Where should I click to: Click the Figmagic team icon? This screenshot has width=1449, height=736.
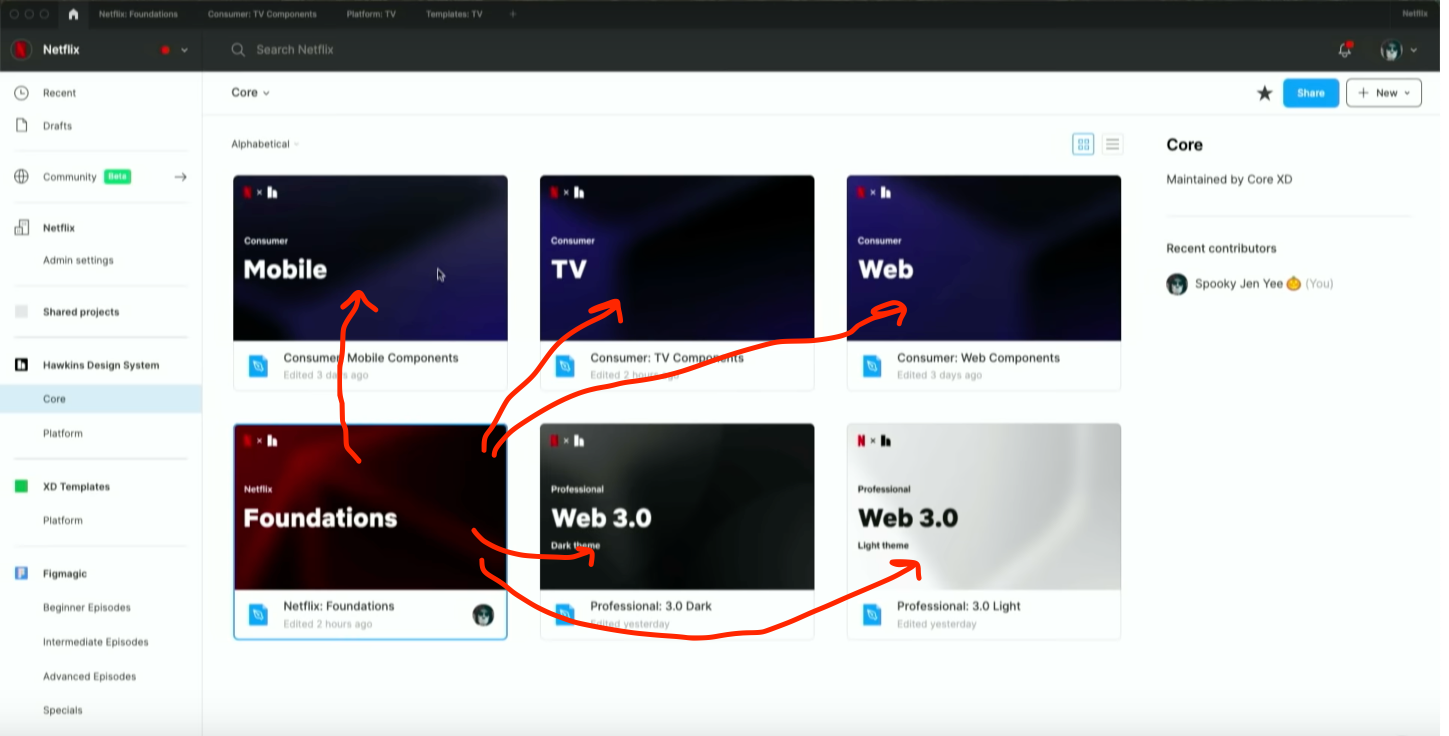(x=21, y=574)
